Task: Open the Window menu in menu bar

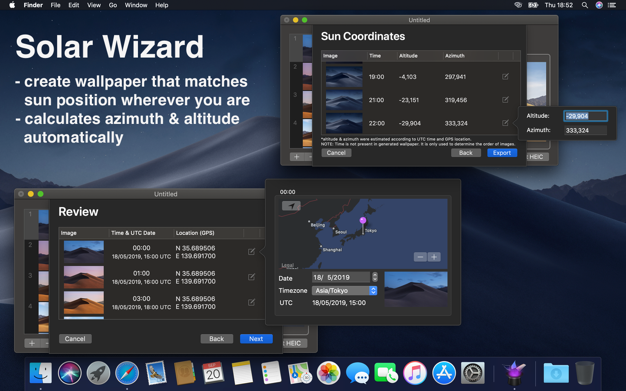Action: click(136, 5)
